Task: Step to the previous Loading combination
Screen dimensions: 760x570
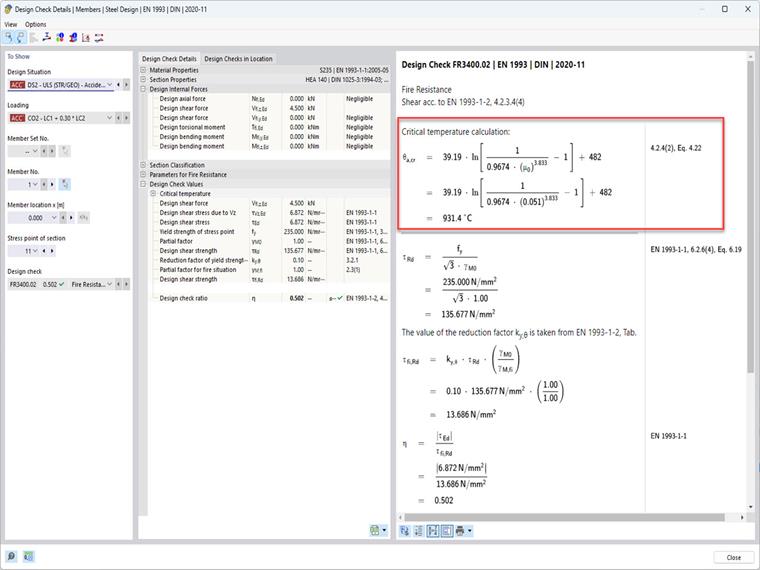Action: click(x=118, y=118)
